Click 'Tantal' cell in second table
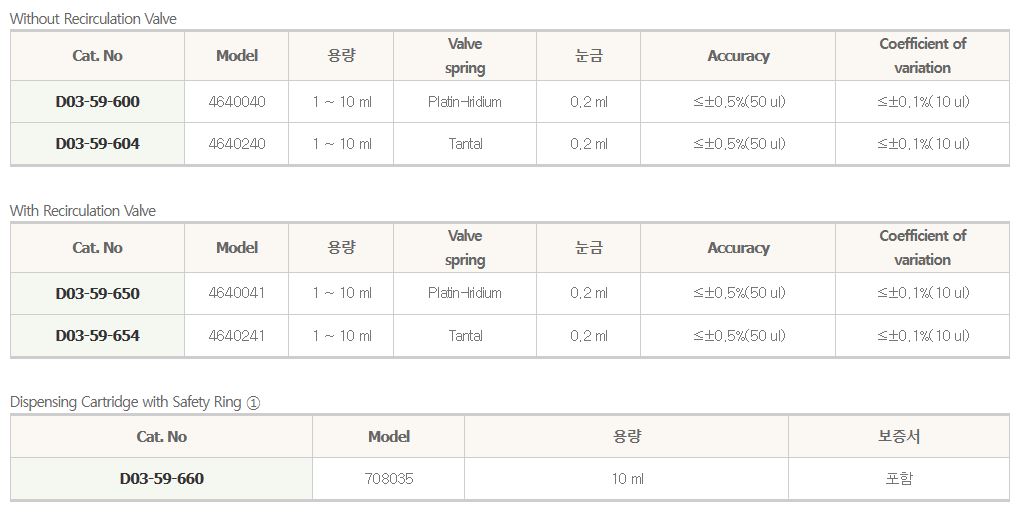1023x522 pixels. pos(465,336)
